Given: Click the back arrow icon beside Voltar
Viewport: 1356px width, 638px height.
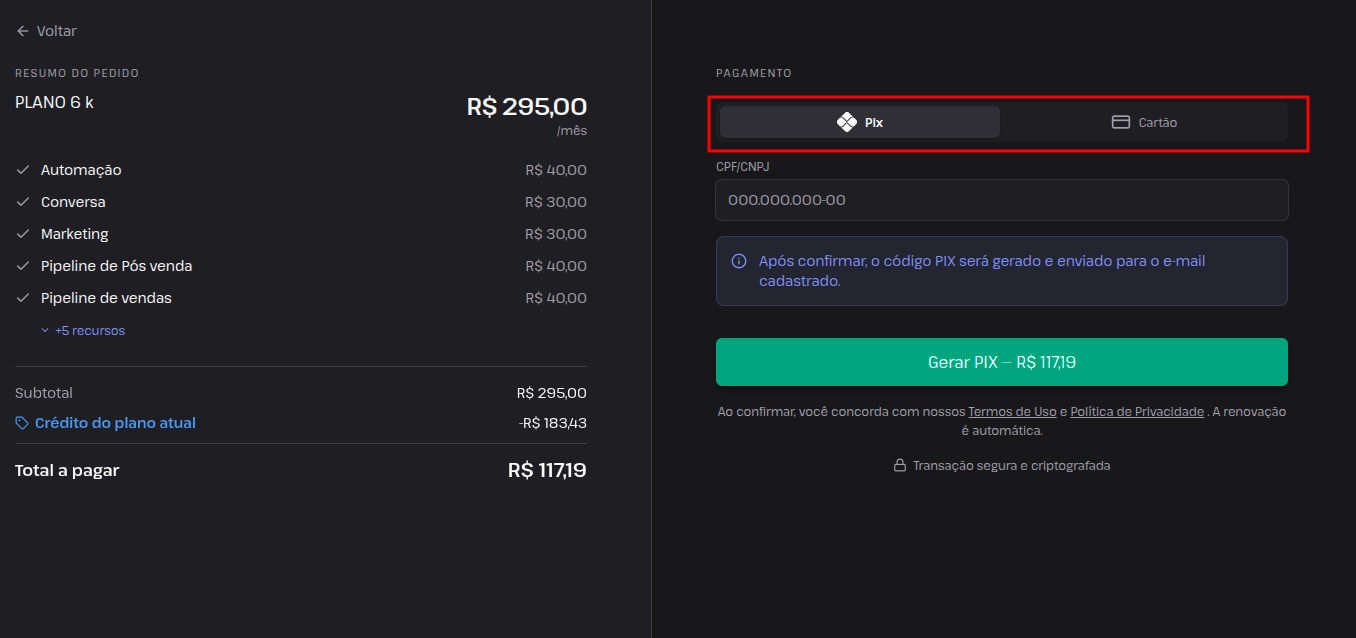Looking at the screenshot, I should (x=22, y=31).
